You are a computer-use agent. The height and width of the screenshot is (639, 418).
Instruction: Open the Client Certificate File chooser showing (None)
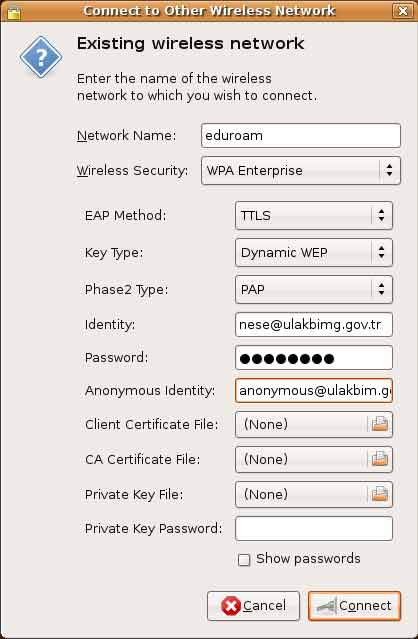click(x=314, y=424)
